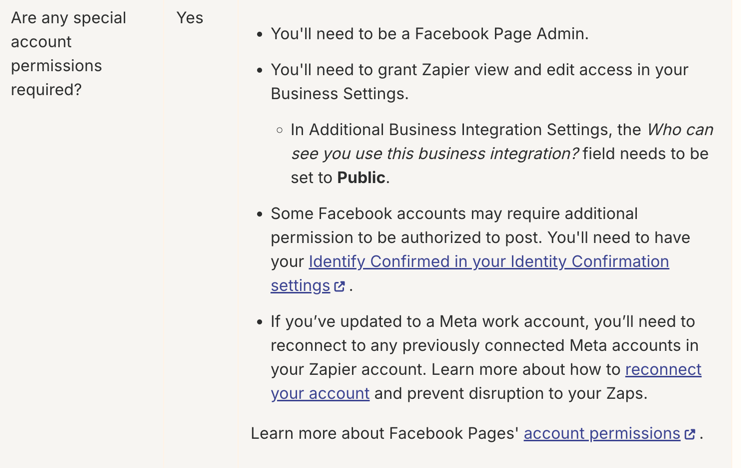
Task: Click bullet marker before Facebook Page Admin
Action: (259, 35)
